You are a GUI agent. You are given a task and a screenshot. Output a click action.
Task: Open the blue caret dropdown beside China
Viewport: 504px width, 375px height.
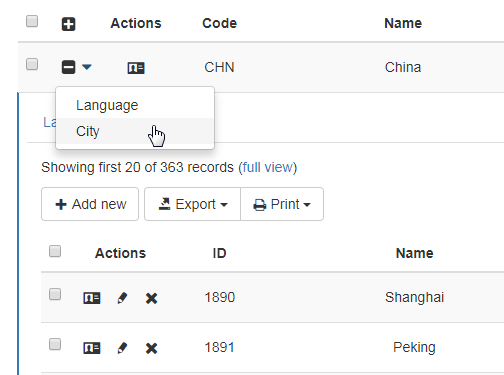pos(87,67)
